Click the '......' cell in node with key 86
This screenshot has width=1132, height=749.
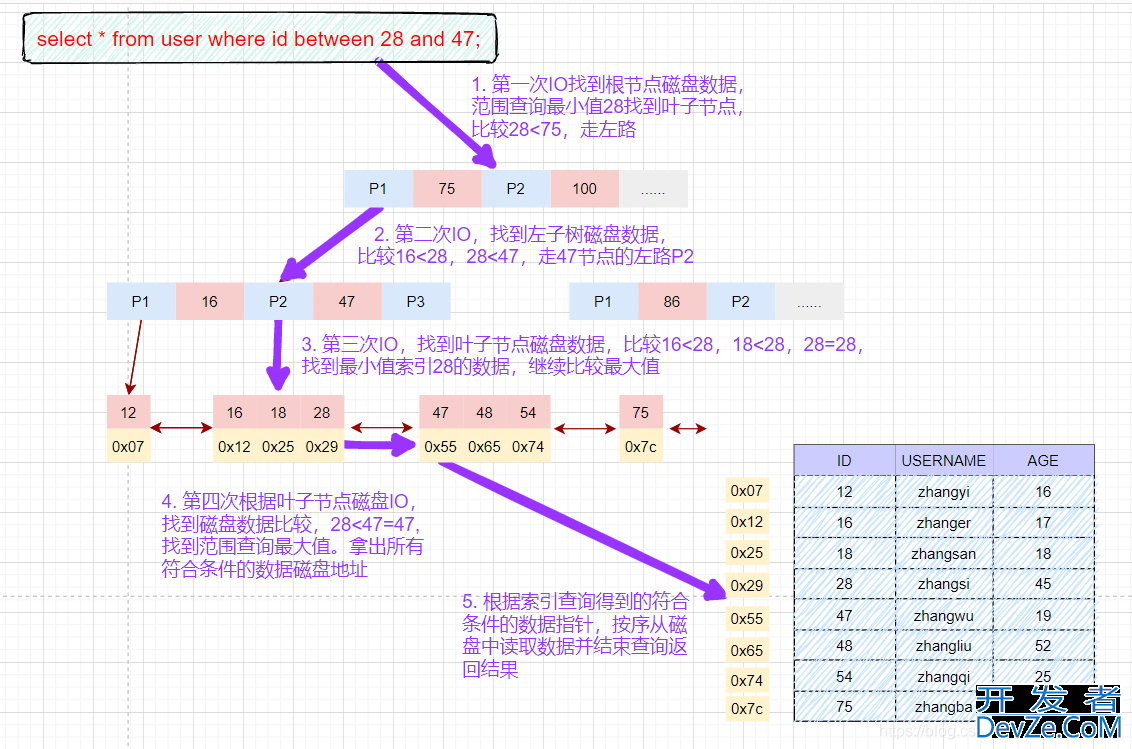pos(809,301)
